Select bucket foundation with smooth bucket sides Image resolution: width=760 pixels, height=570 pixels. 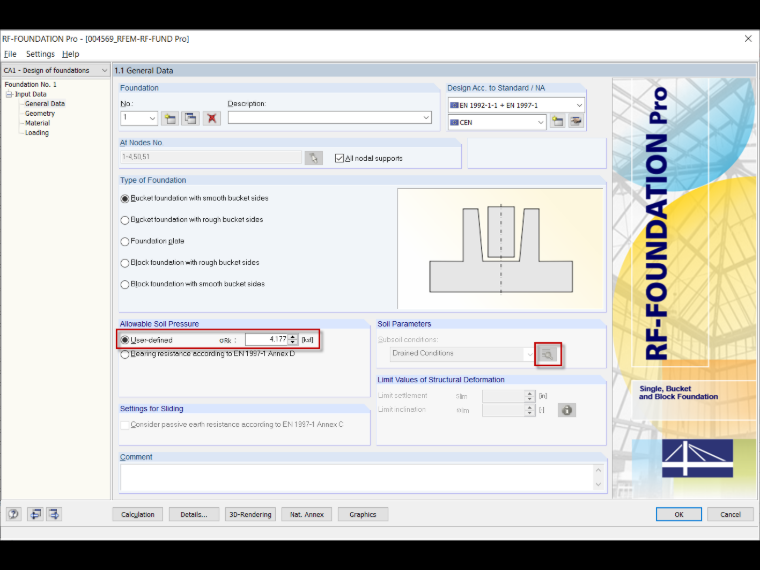(x=125, y=199)
